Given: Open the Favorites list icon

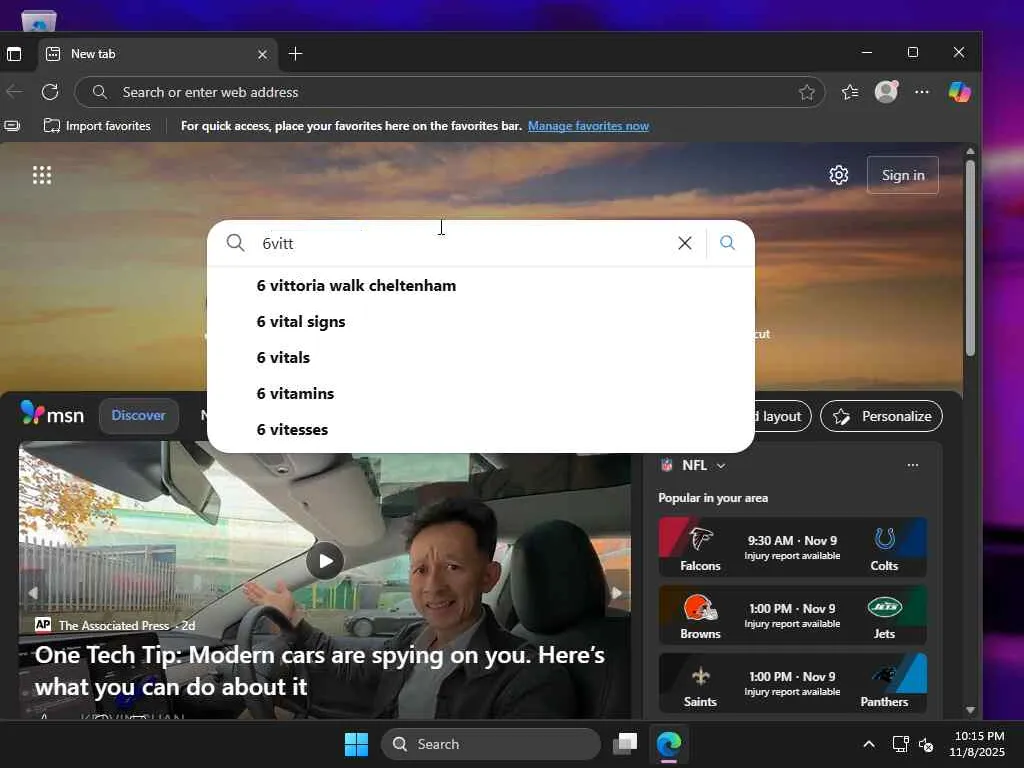Looking at the screenshot, I should point(850,92).
